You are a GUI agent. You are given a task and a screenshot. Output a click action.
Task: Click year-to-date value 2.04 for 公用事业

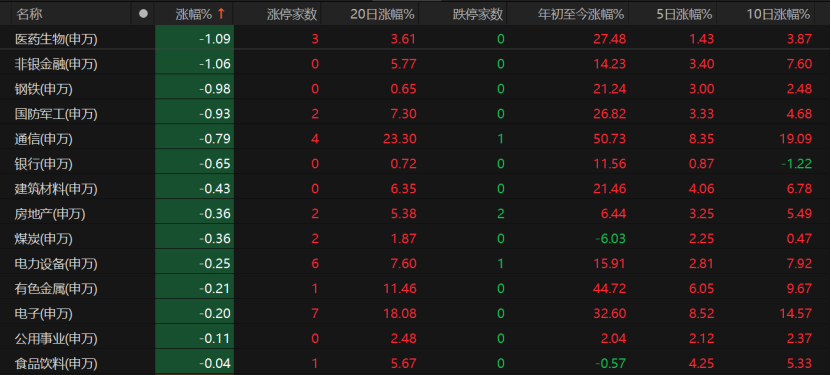tap(612, 338)
